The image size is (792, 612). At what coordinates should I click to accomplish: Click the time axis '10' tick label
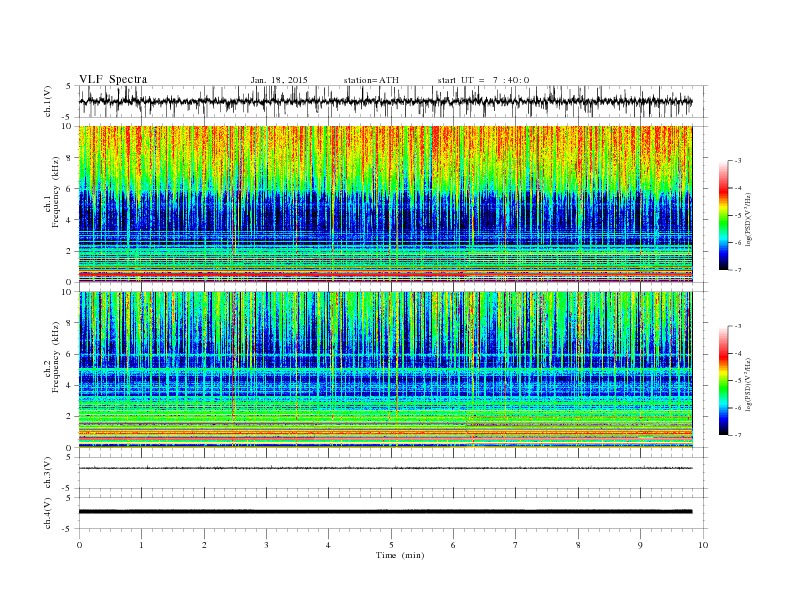pyautogui.click(x=703, y=545)
